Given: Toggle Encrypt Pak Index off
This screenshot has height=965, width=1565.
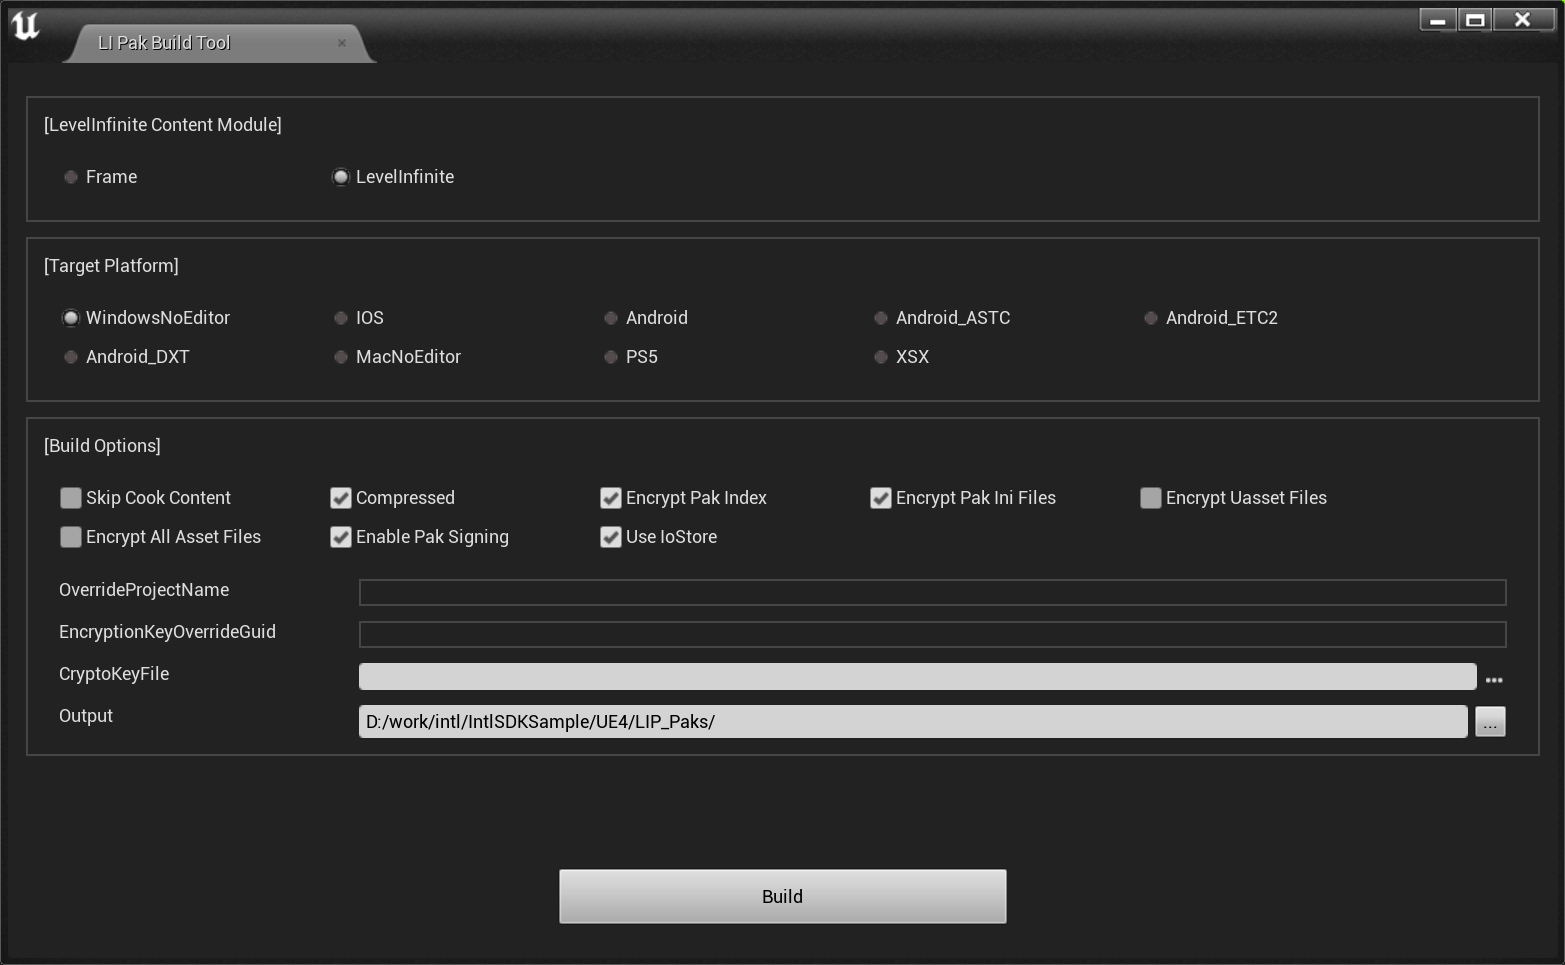Looking at the screenshot, I should click(x=610, y=497).
